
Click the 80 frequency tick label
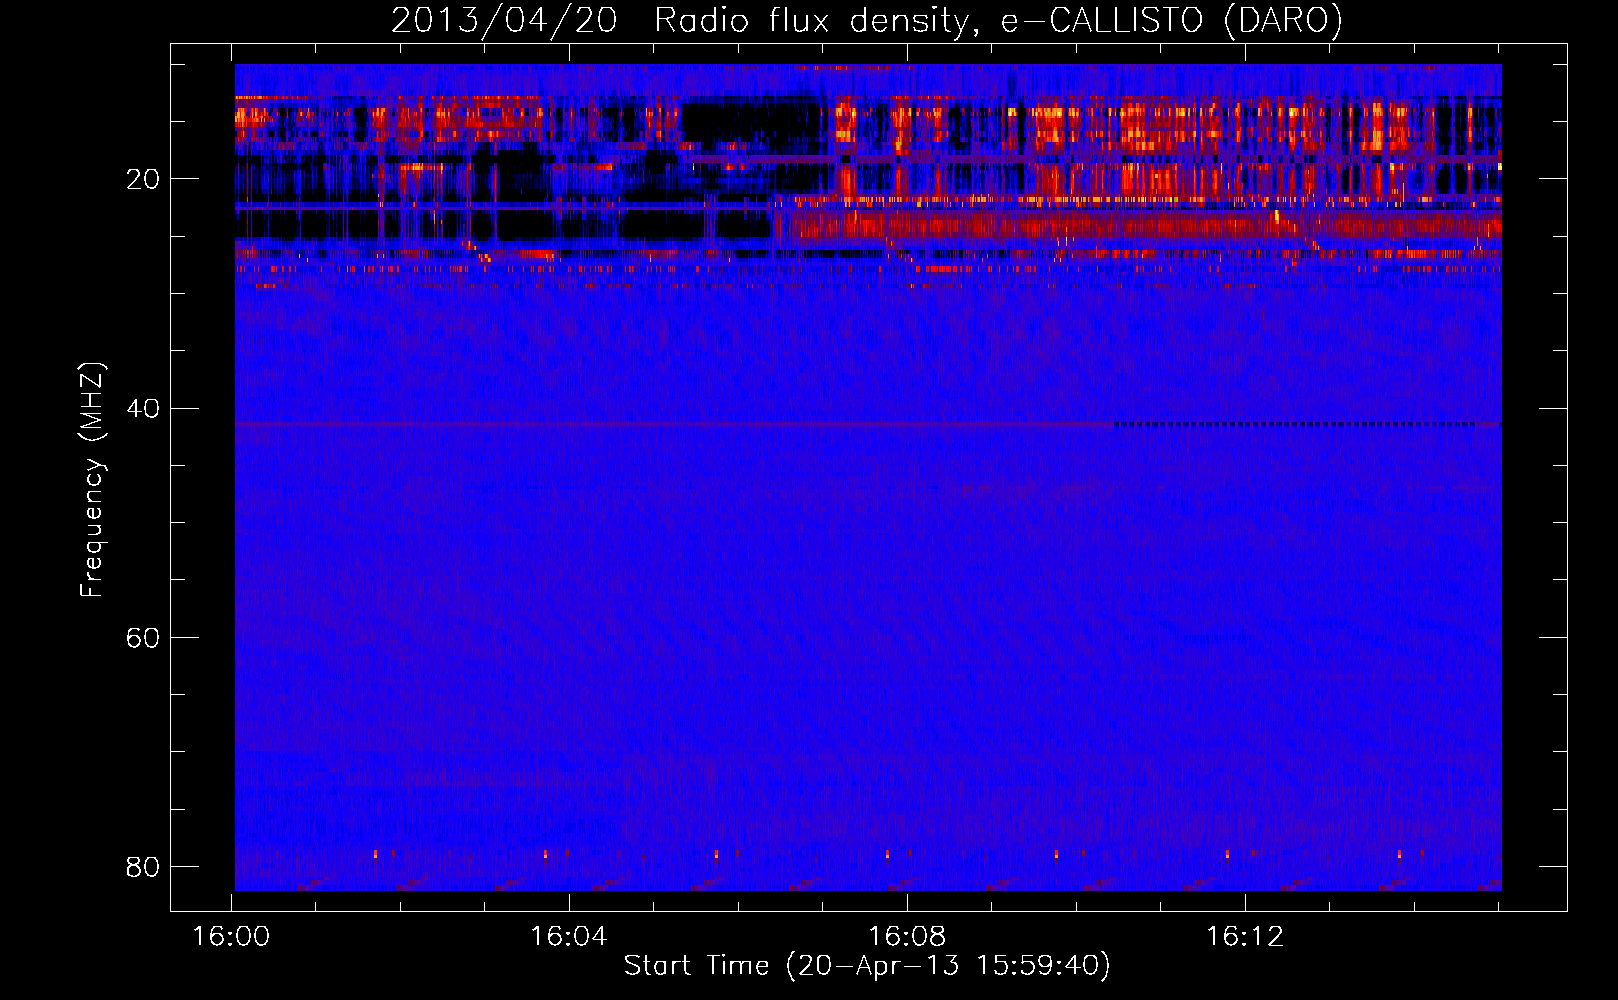click(143, 866)
